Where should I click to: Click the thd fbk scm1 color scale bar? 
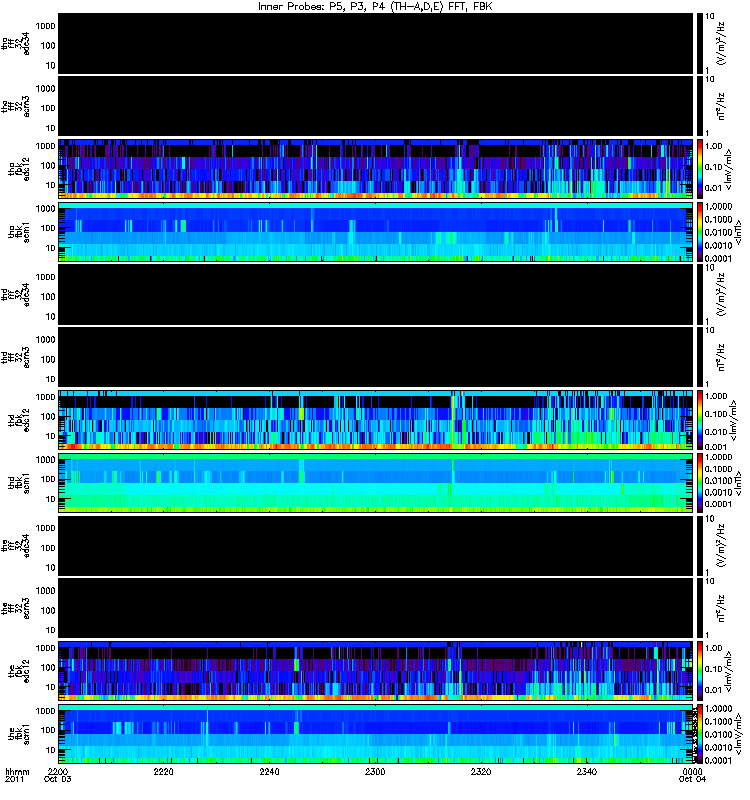coord(700,483)
